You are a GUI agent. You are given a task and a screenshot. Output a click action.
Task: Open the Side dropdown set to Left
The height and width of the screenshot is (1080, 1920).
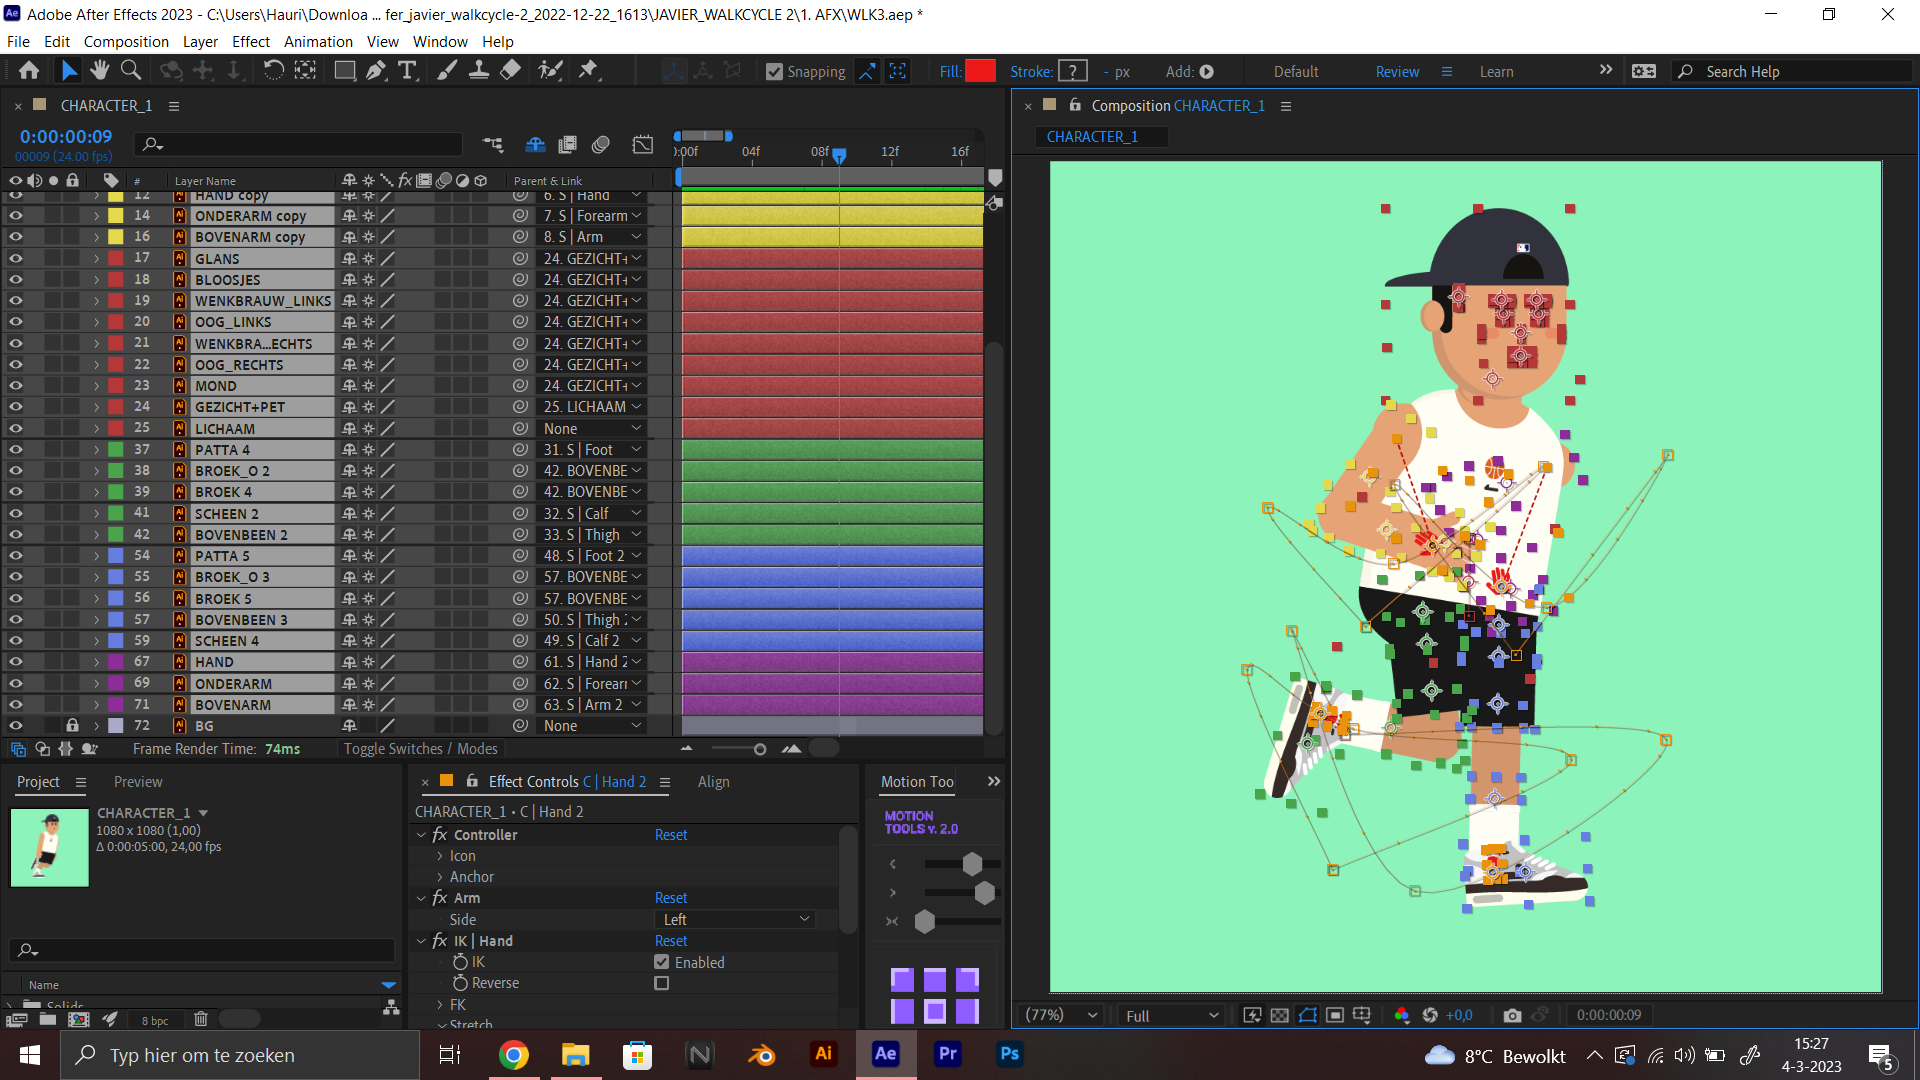[735, 920]
